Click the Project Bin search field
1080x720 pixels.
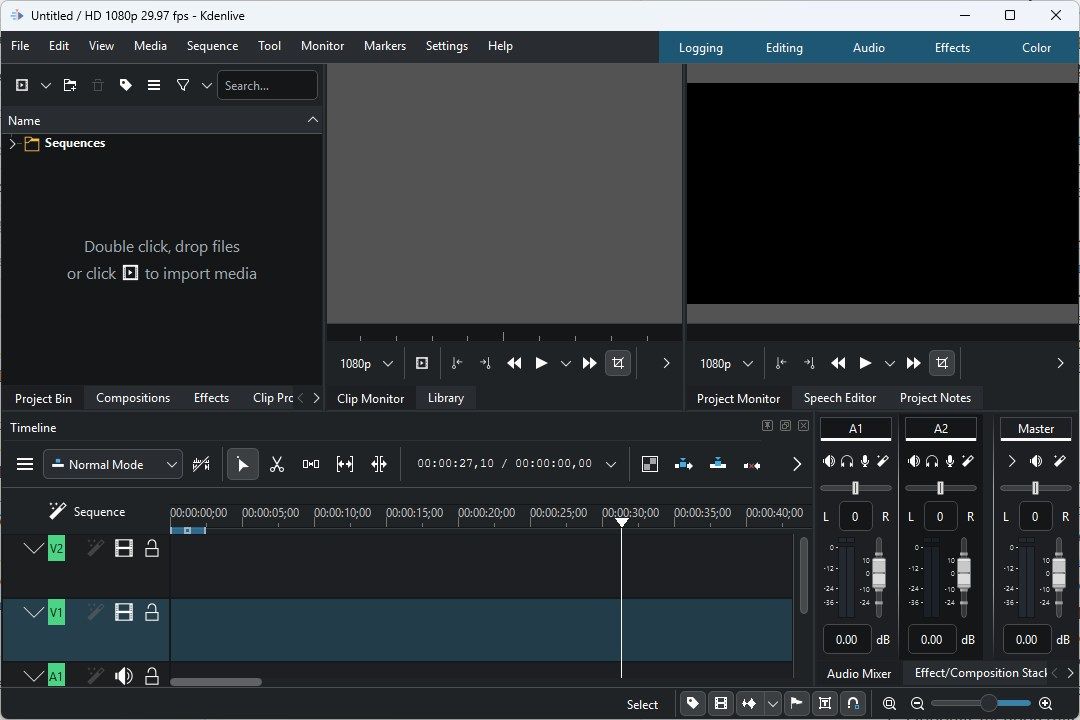click(x=267, y=85)
